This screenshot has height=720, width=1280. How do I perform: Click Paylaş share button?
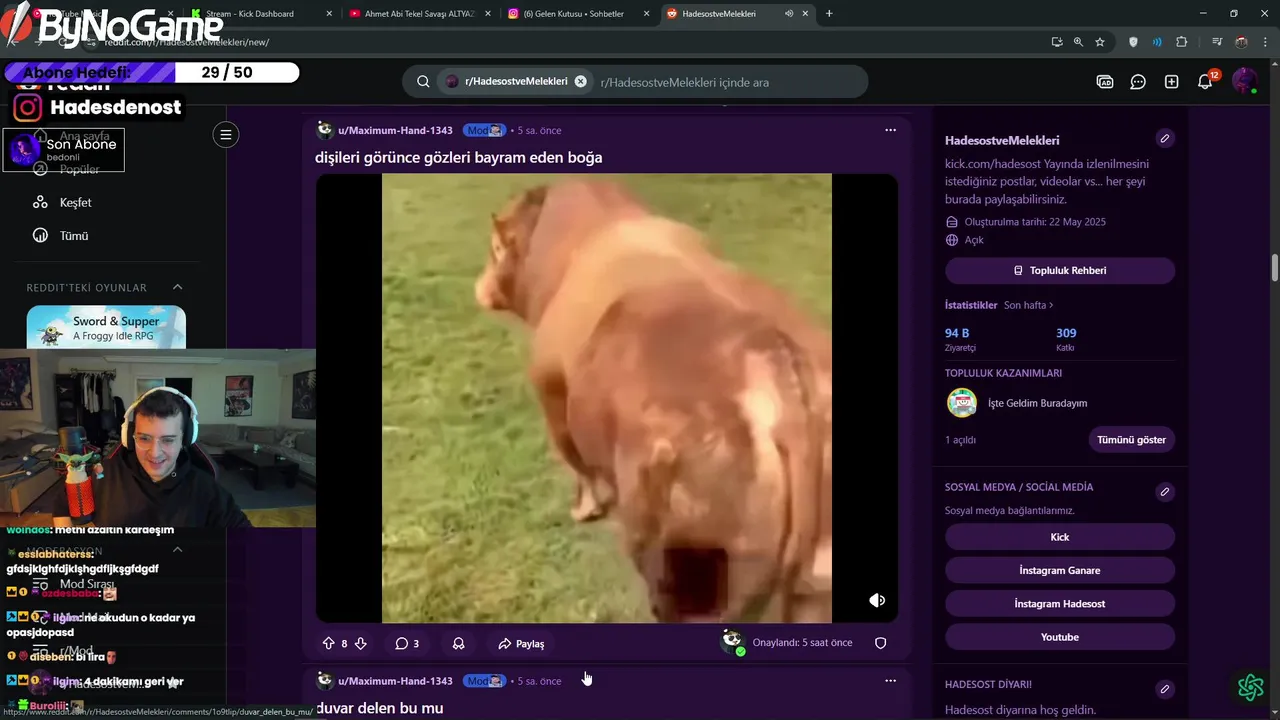pyautogui.click(x=521, y=644)
